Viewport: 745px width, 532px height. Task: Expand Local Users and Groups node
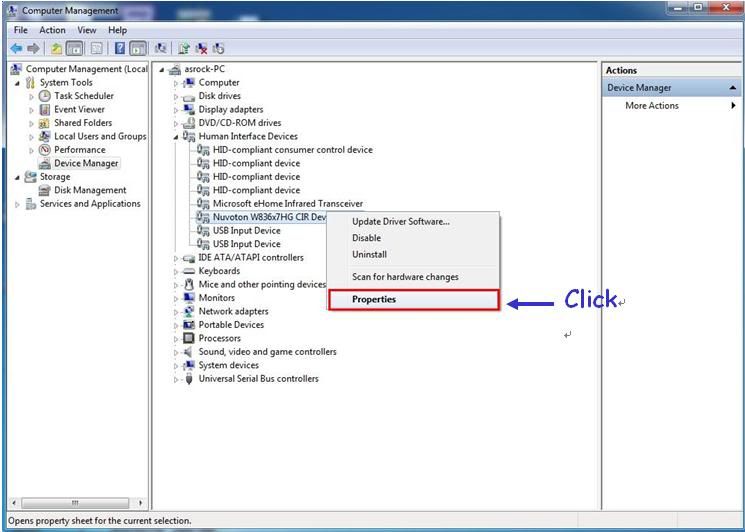(31, 137)
